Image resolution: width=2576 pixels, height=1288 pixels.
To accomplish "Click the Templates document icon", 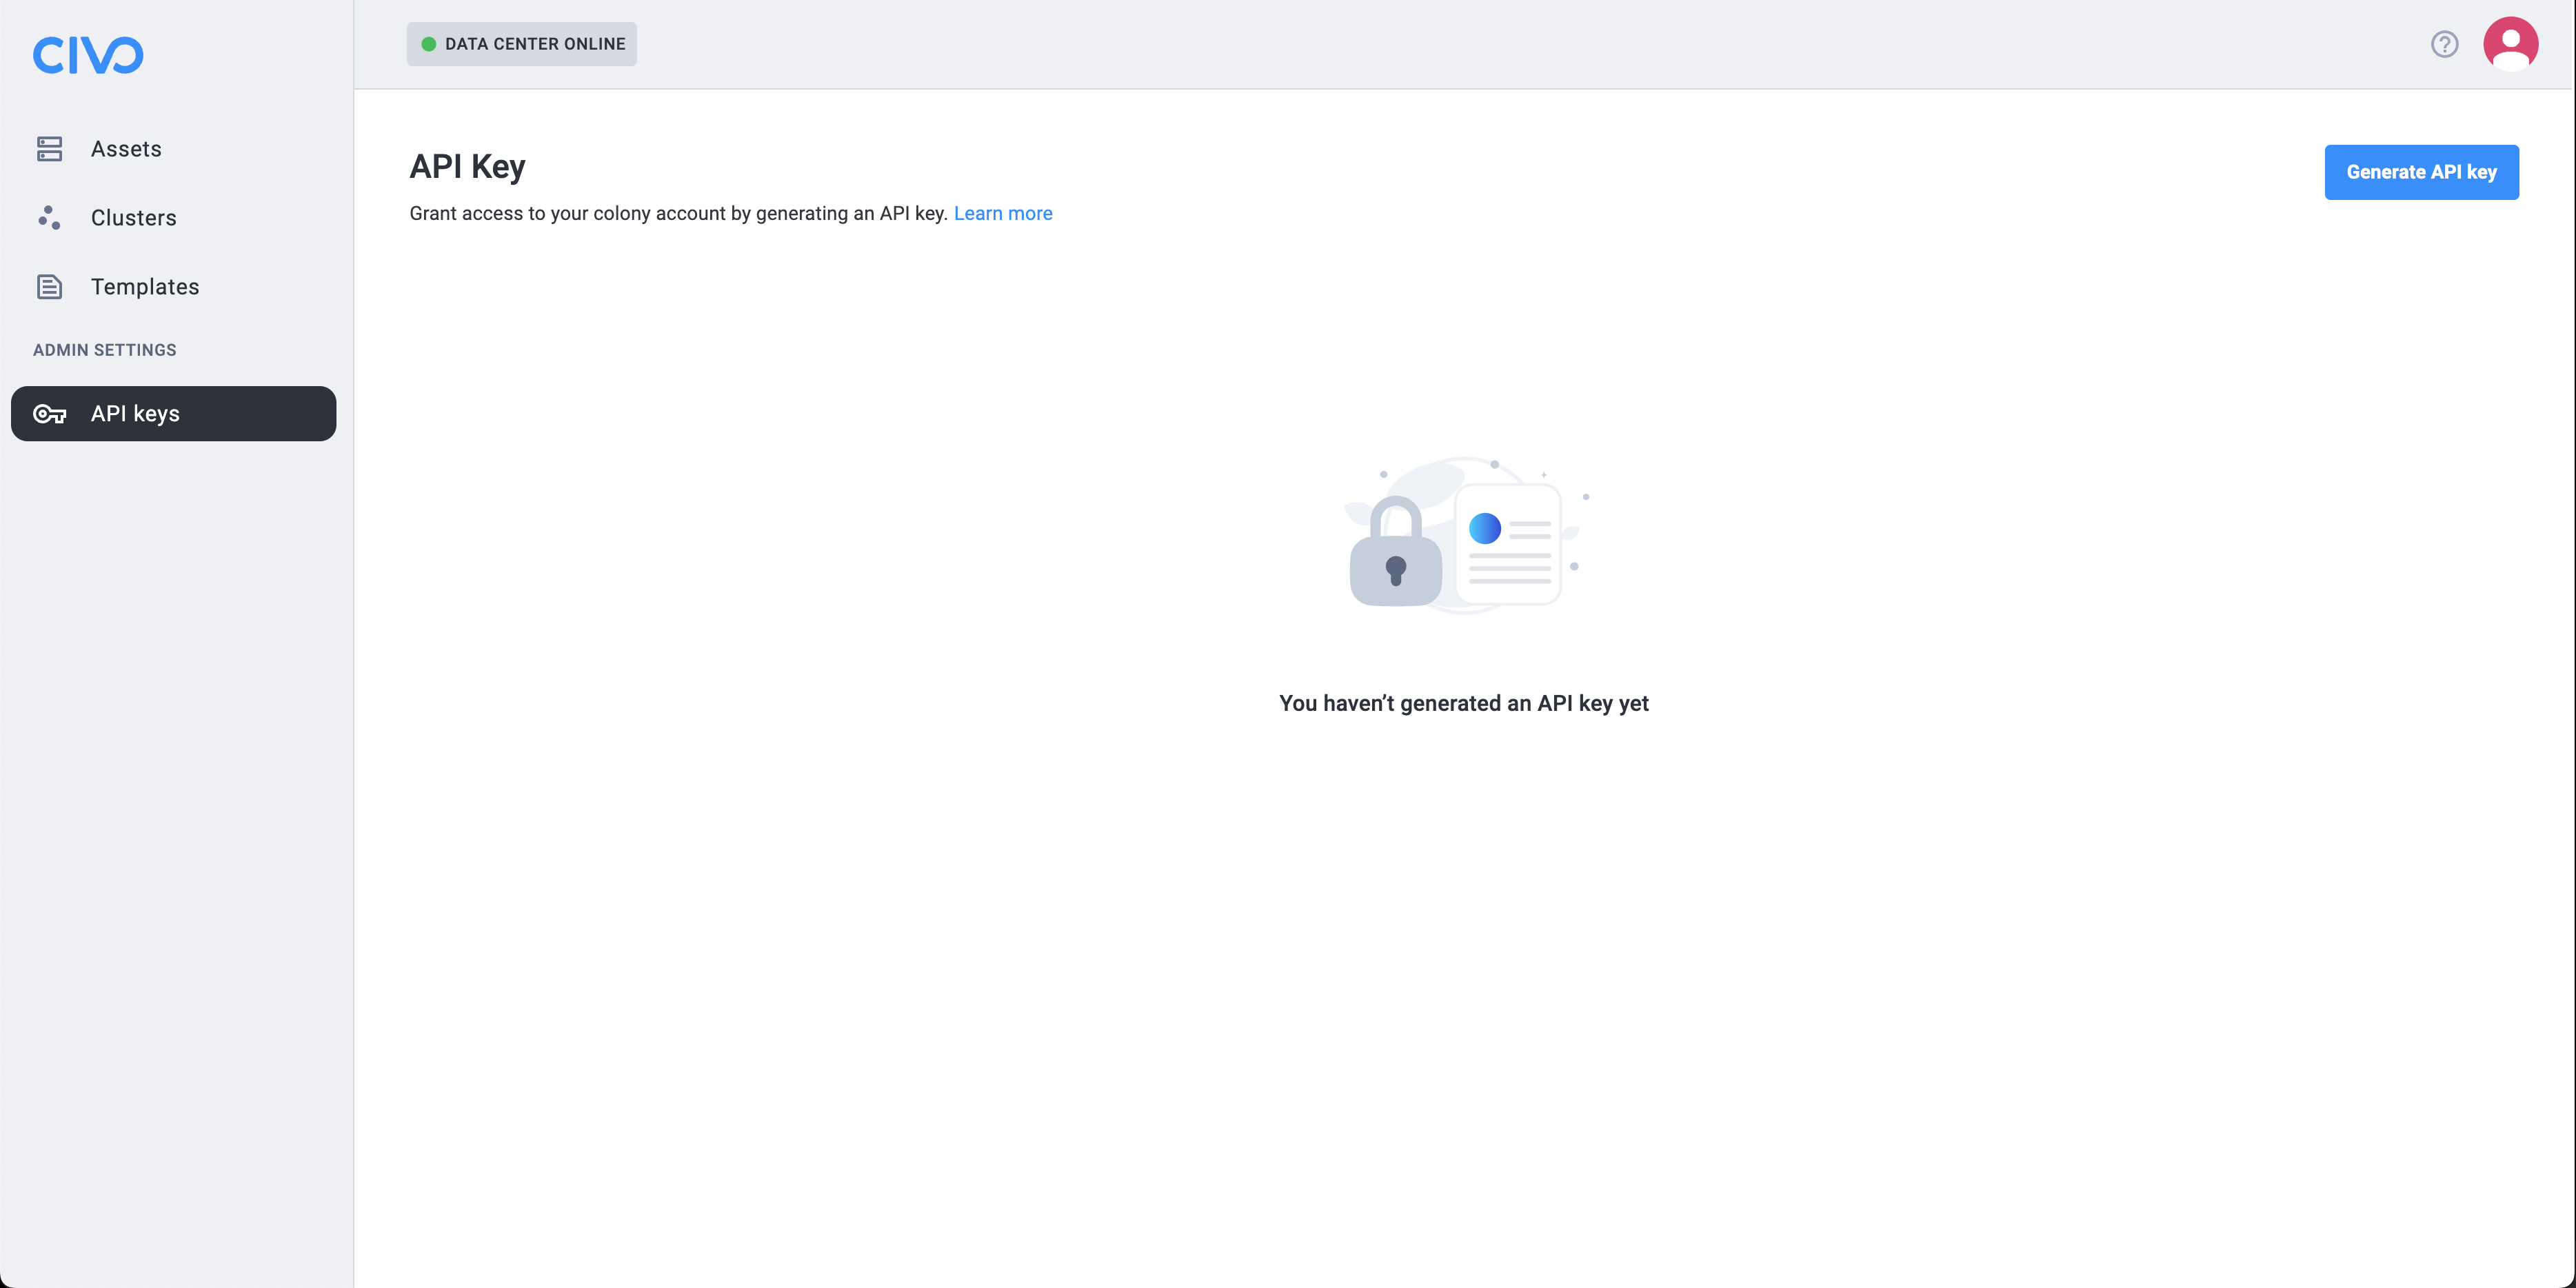I will click(x=49, y=287).
